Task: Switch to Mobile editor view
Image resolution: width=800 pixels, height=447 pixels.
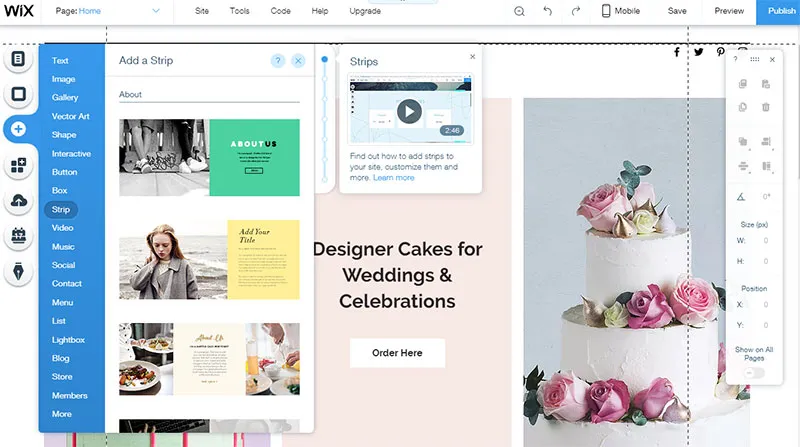Action: pyautogui.click(x=620, y=11)
